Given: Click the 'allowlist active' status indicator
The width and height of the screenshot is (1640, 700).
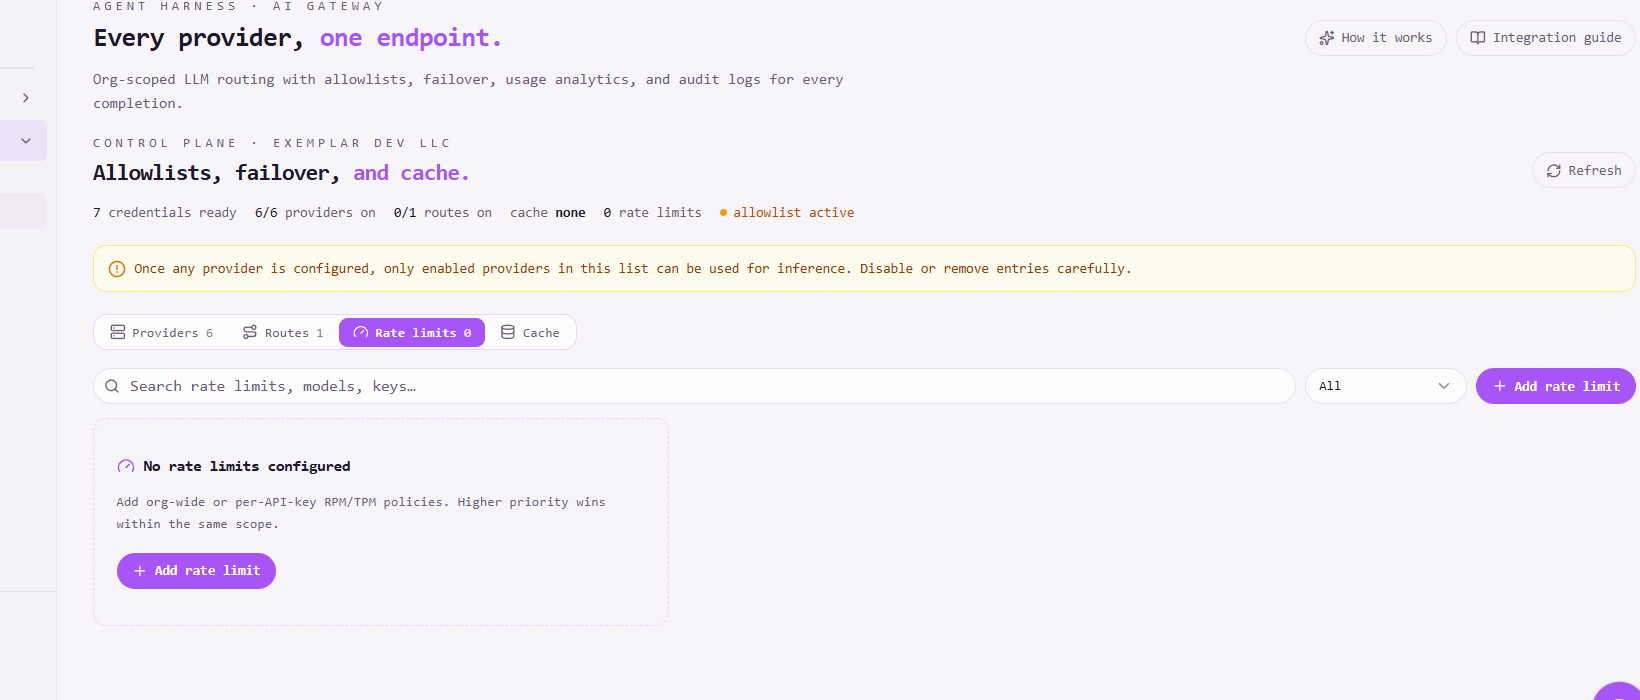Looking at the screenshot, I should [x=787, y=213].
